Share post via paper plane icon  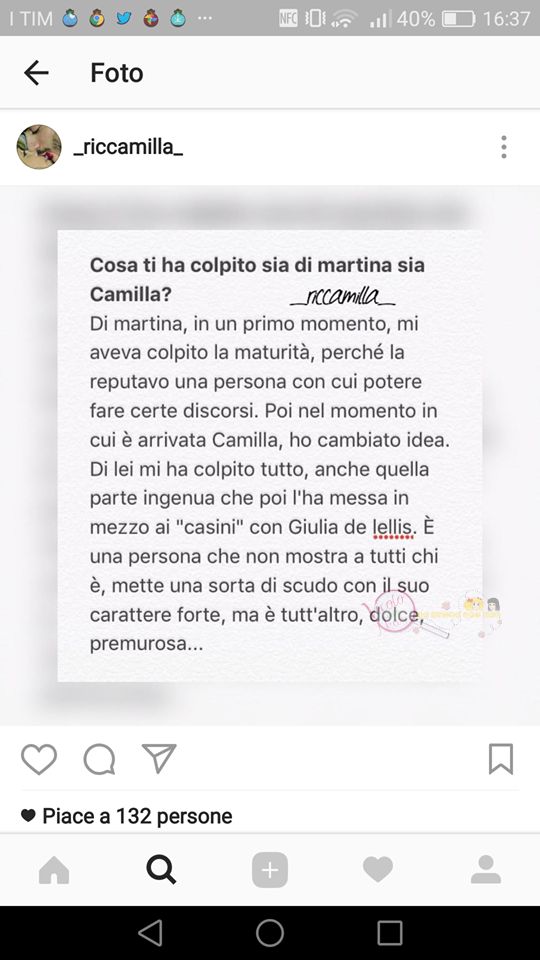159,758
